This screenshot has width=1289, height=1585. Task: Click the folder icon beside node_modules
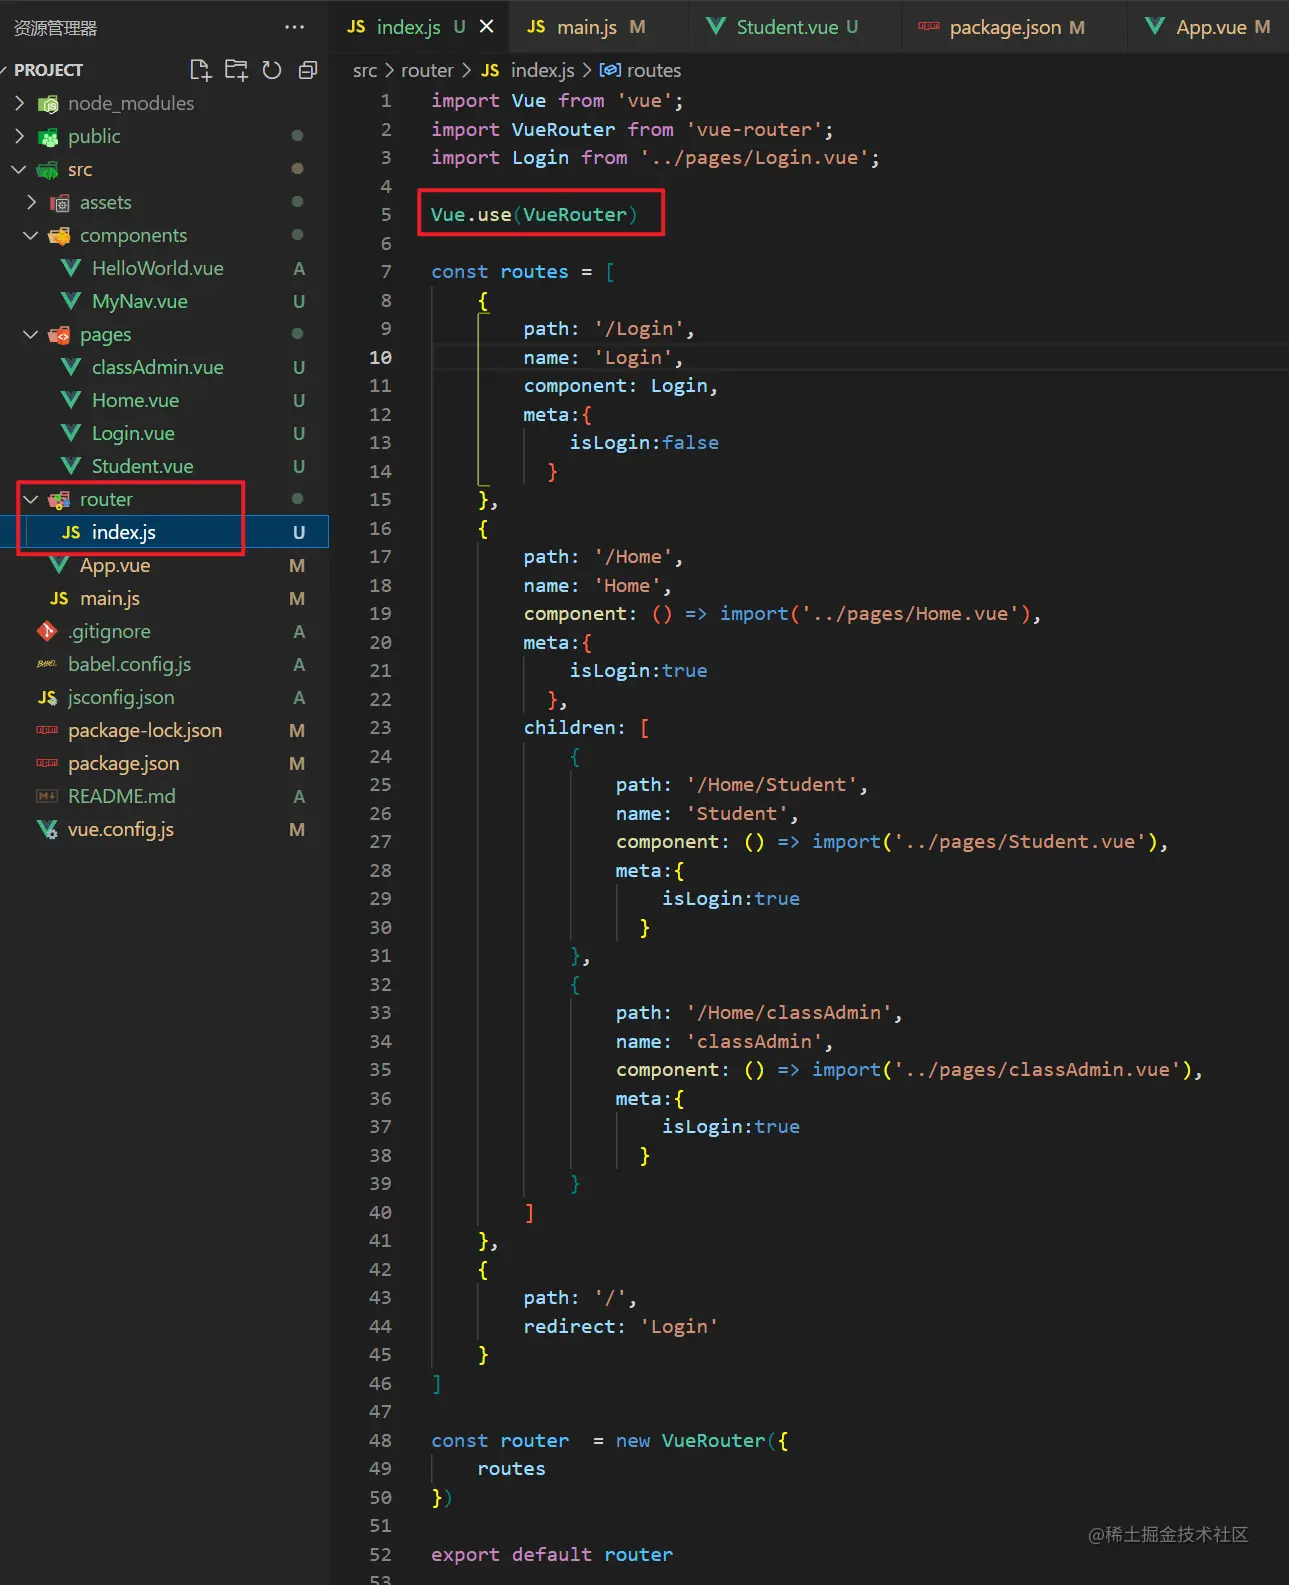point(47,104)
